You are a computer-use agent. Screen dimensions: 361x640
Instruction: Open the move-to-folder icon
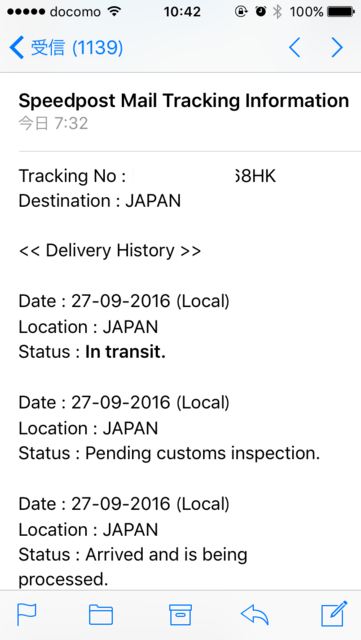(x=101, y=614)
